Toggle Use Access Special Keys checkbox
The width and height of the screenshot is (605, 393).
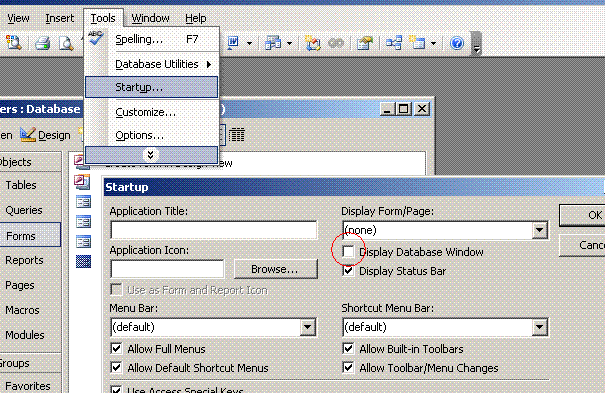(116, 389)
